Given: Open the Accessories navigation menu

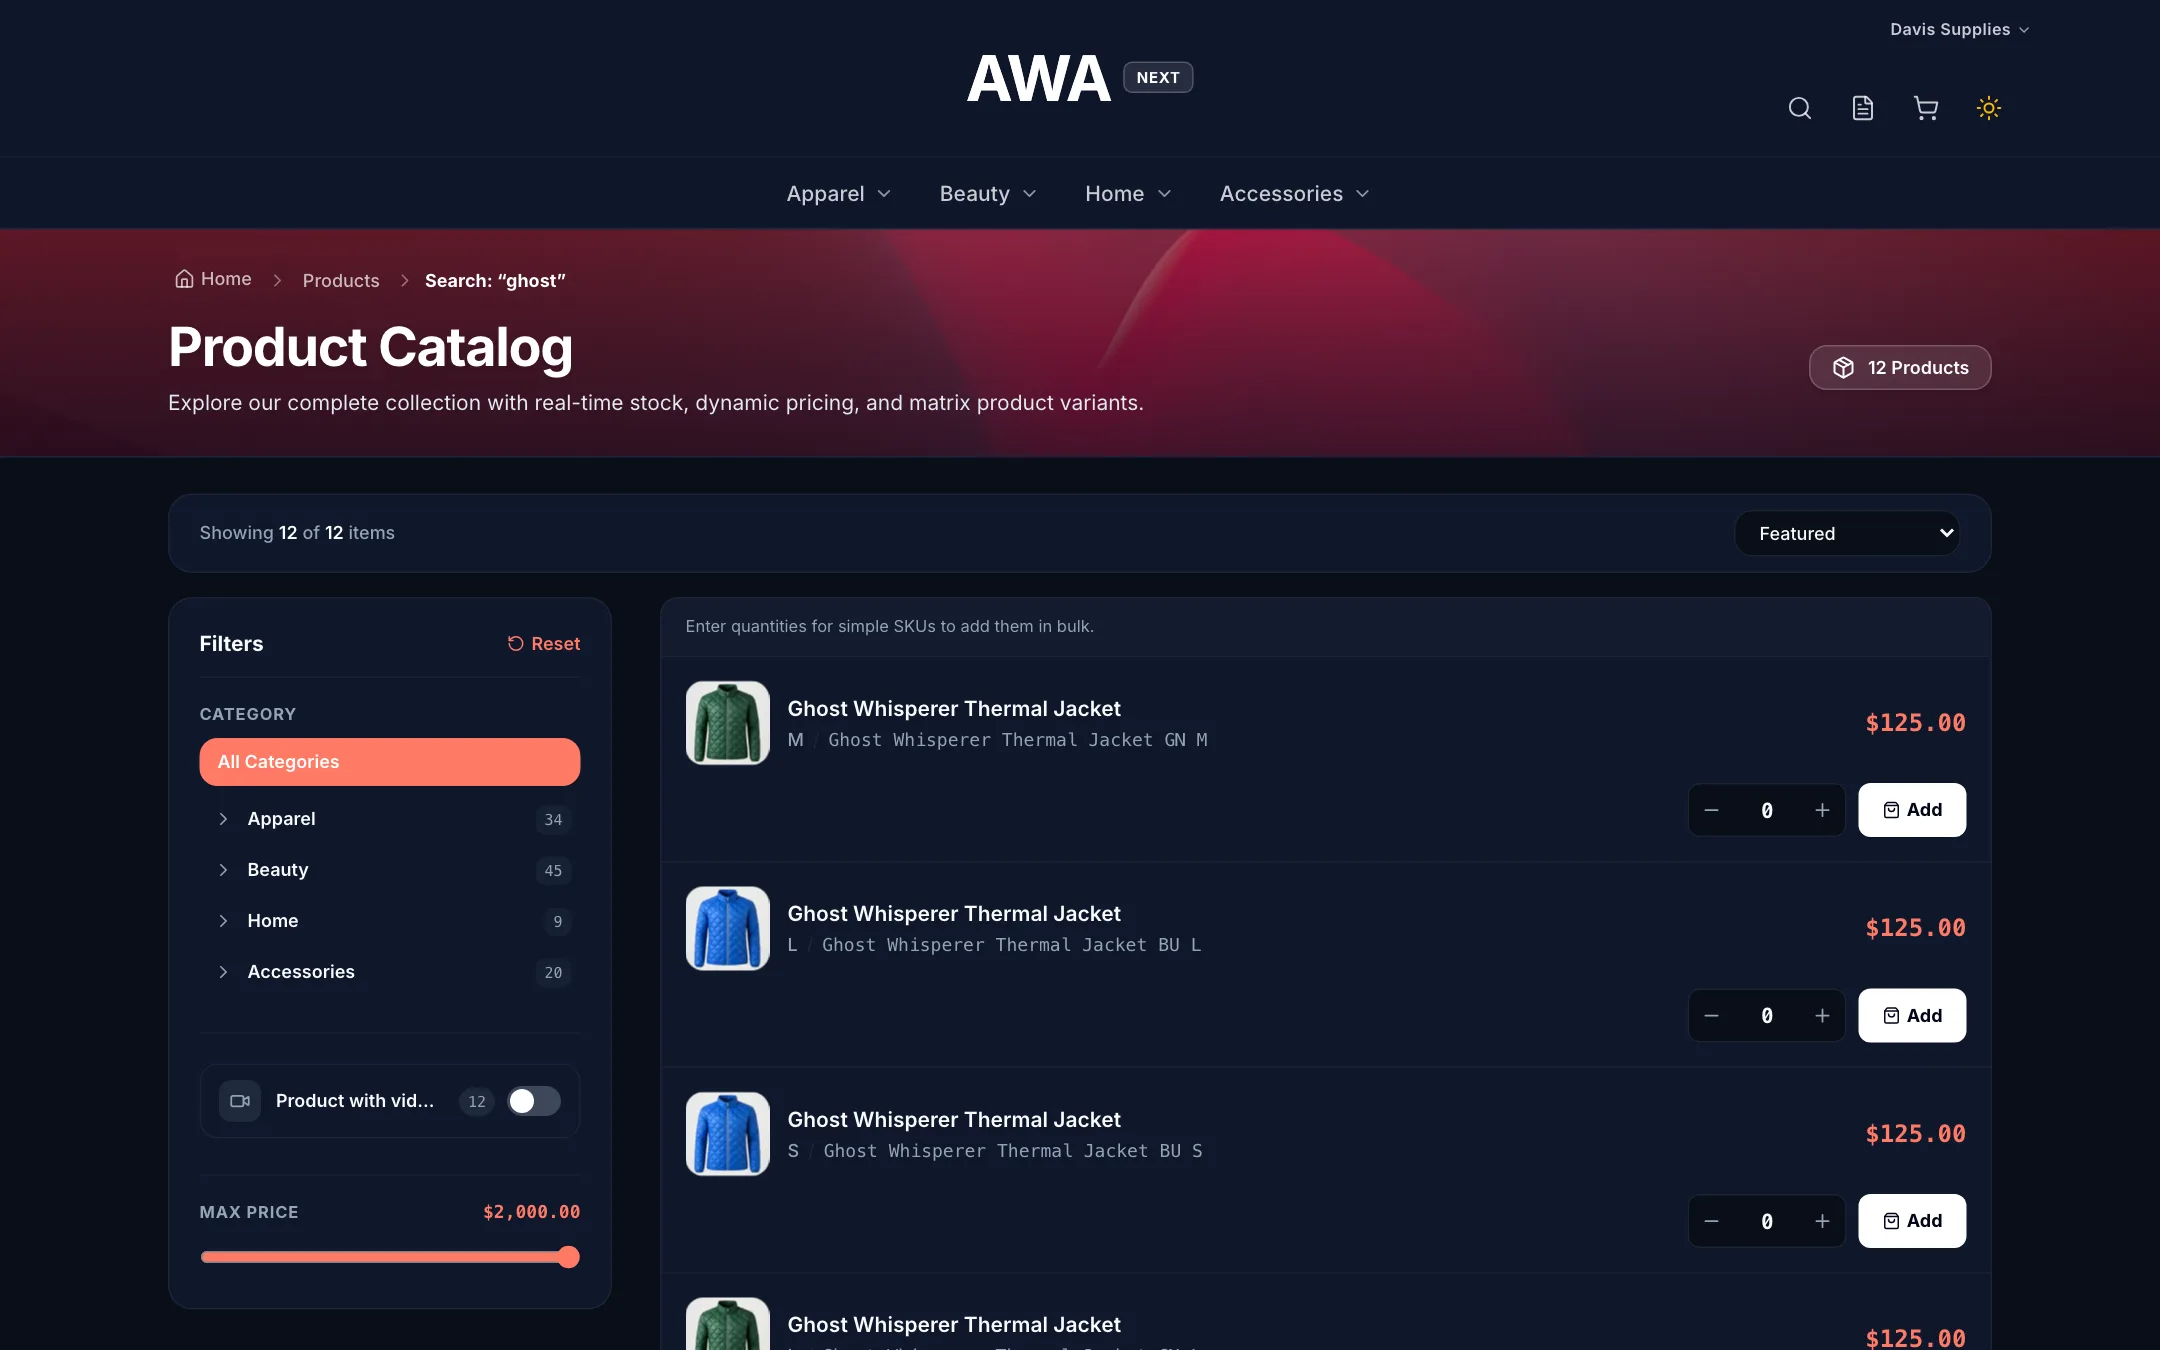Looking at the screenshot, I should [1294, 194].
